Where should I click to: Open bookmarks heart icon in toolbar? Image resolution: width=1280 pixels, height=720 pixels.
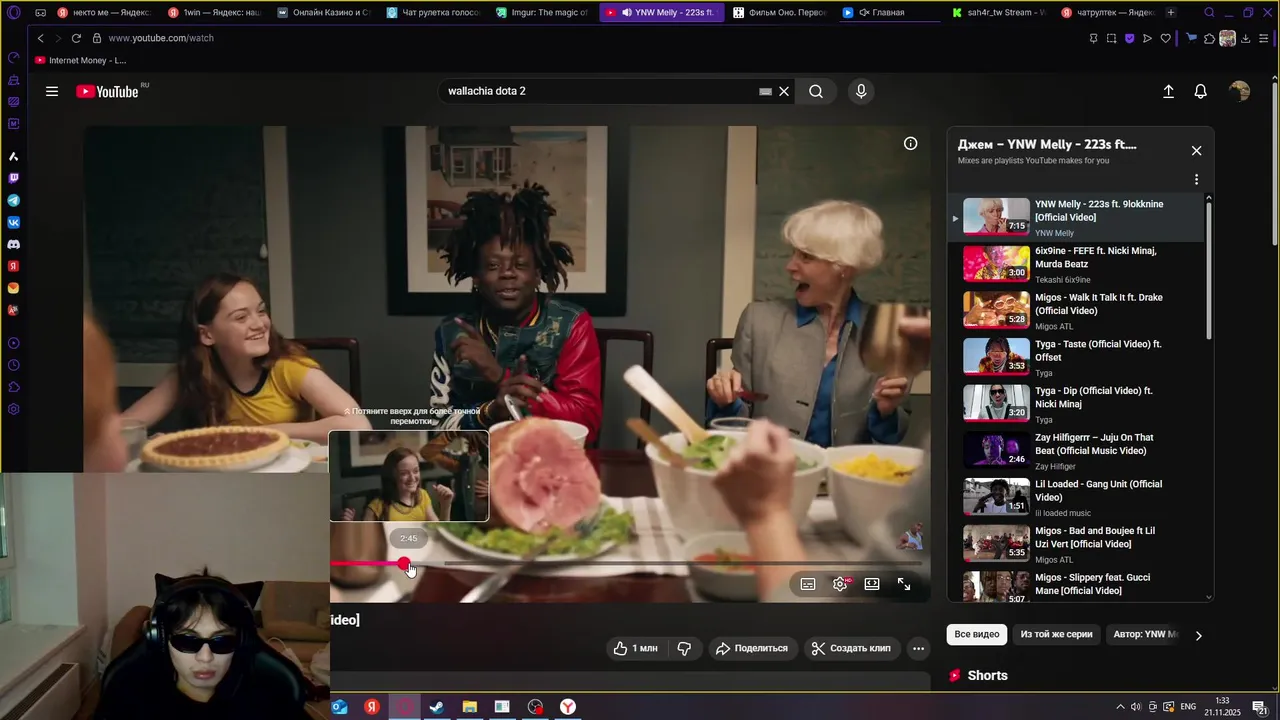pos(1165,38)
